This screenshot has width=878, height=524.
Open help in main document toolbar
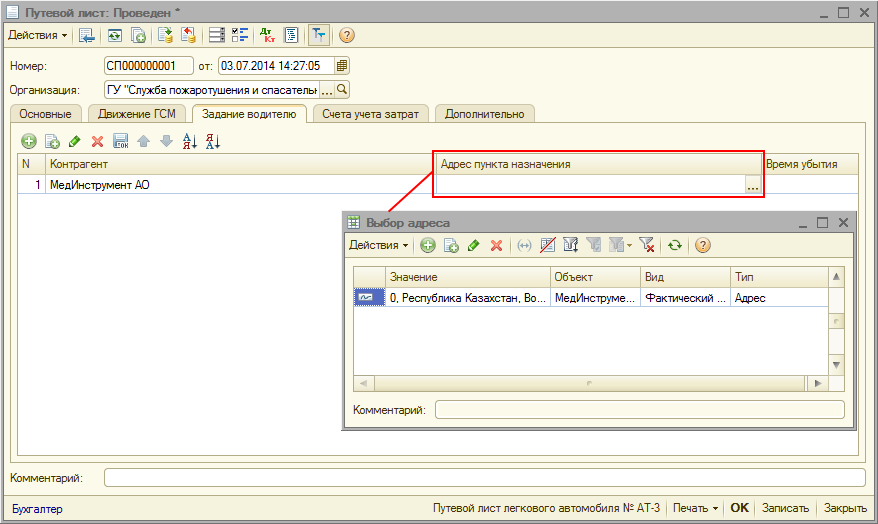tap(347, 35)
